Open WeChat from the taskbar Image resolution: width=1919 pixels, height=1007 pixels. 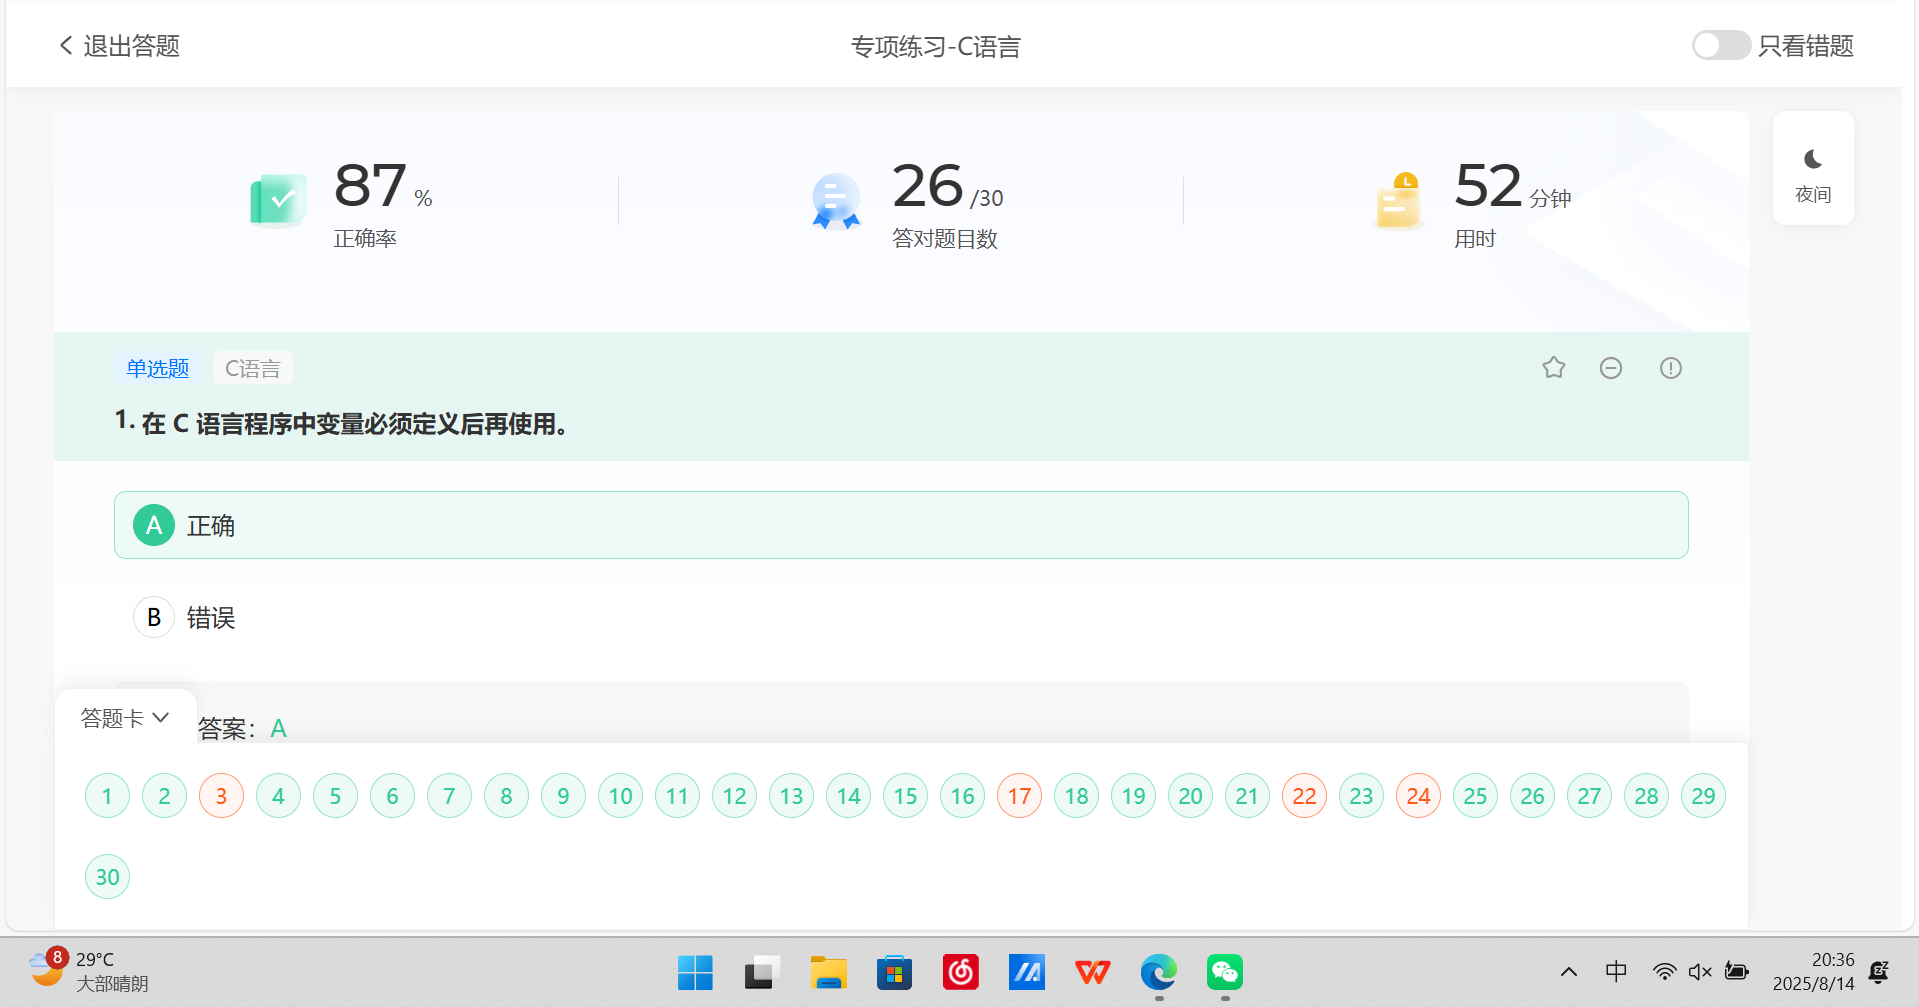click(1224, 971)
